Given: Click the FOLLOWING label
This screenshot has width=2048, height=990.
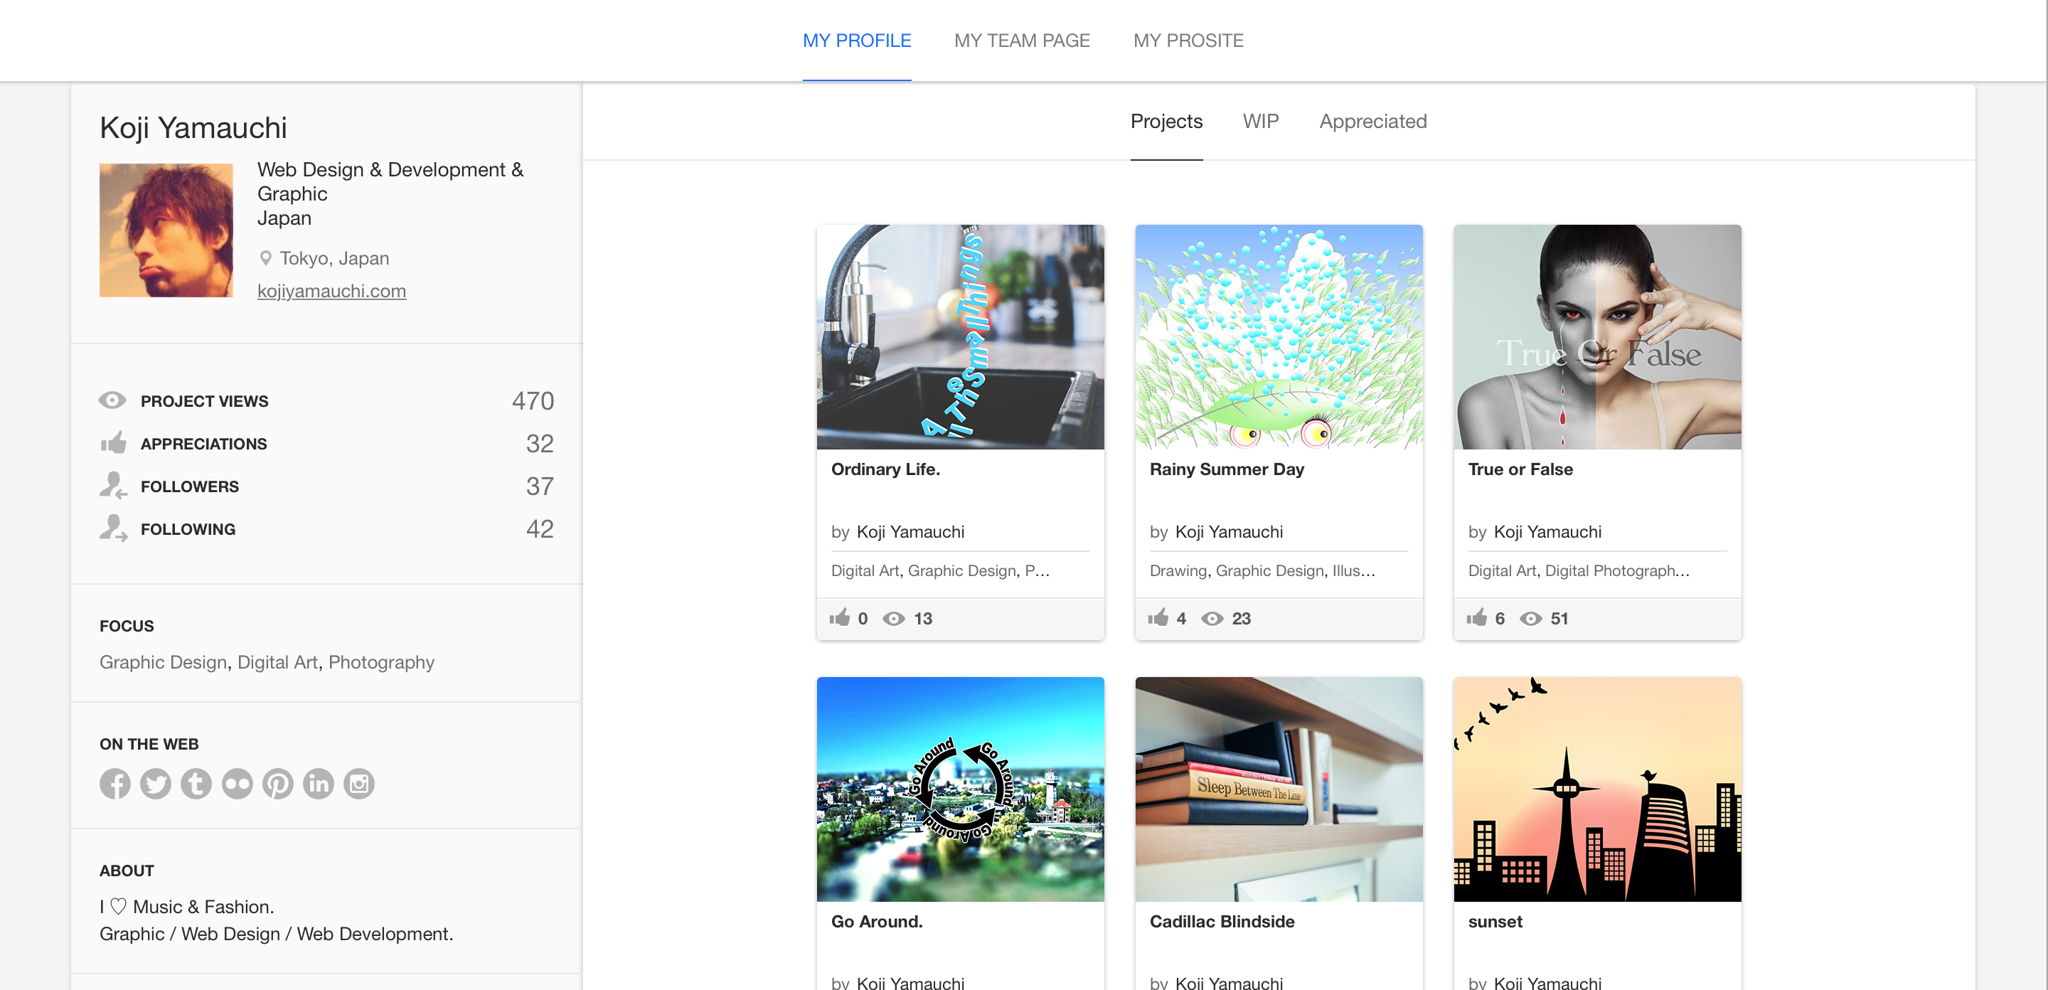Looking at the screenshot, I should 188,529.
